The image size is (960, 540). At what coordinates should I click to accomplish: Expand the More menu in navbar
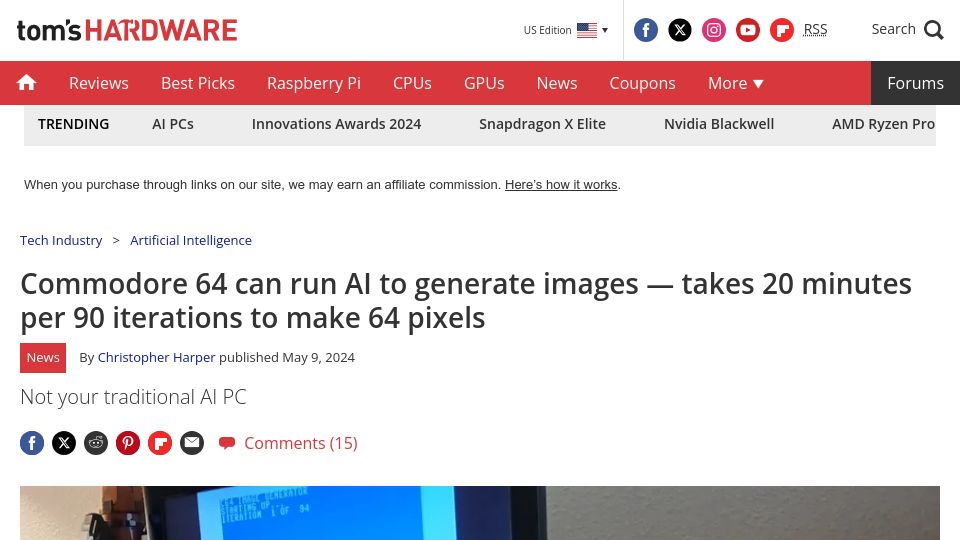pos(735,83)
